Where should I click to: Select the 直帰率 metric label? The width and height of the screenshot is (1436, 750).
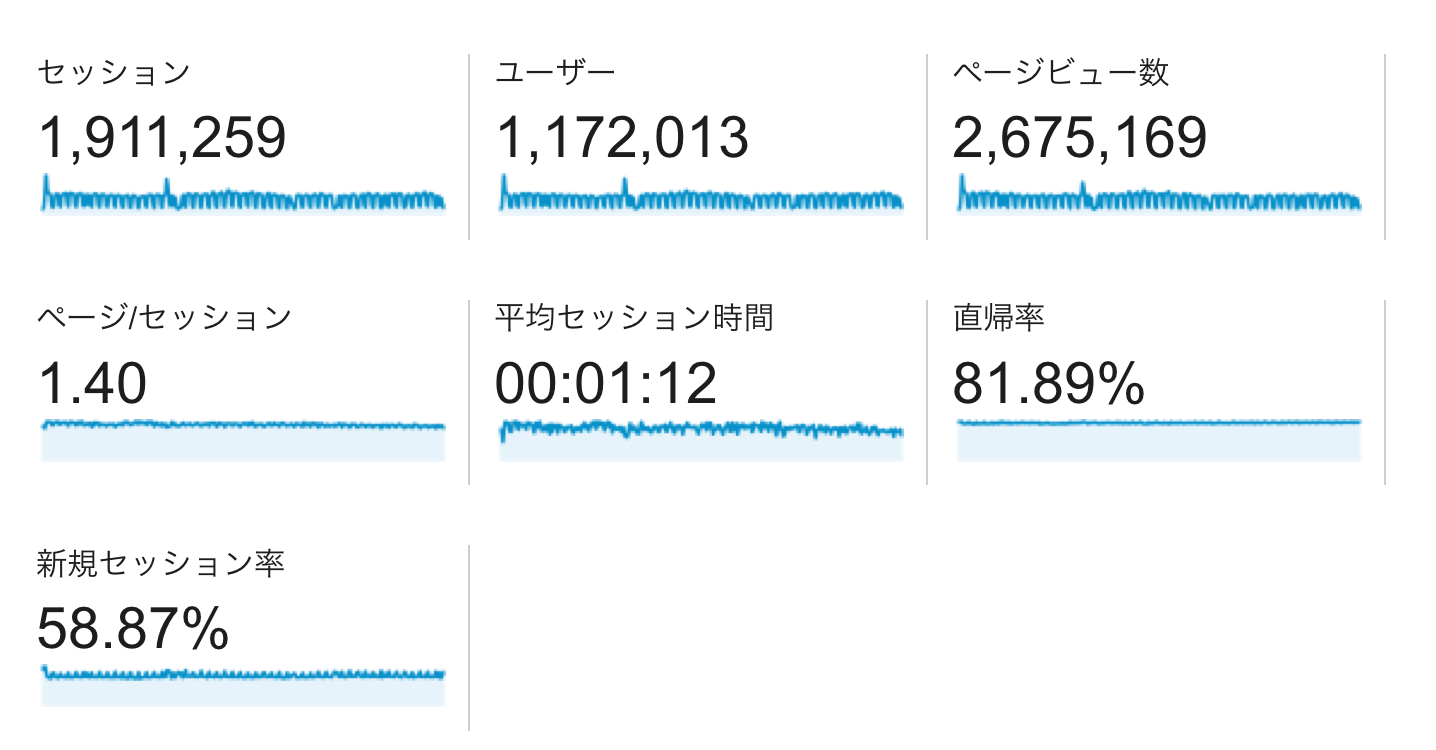click(x=999, y=318)
